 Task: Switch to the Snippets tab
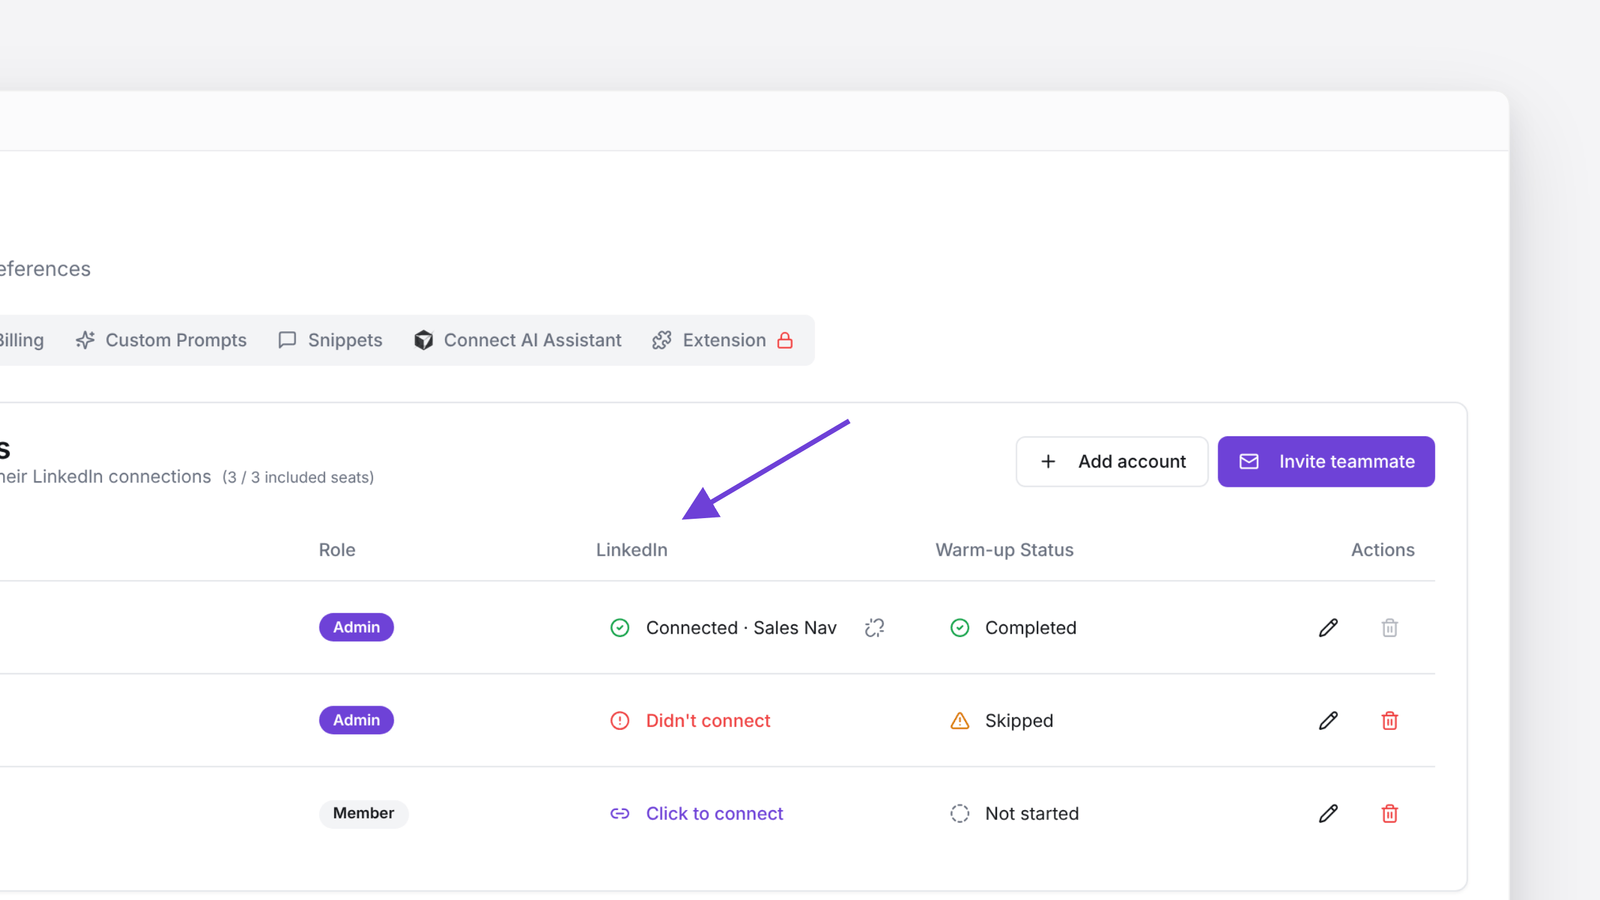330,340
